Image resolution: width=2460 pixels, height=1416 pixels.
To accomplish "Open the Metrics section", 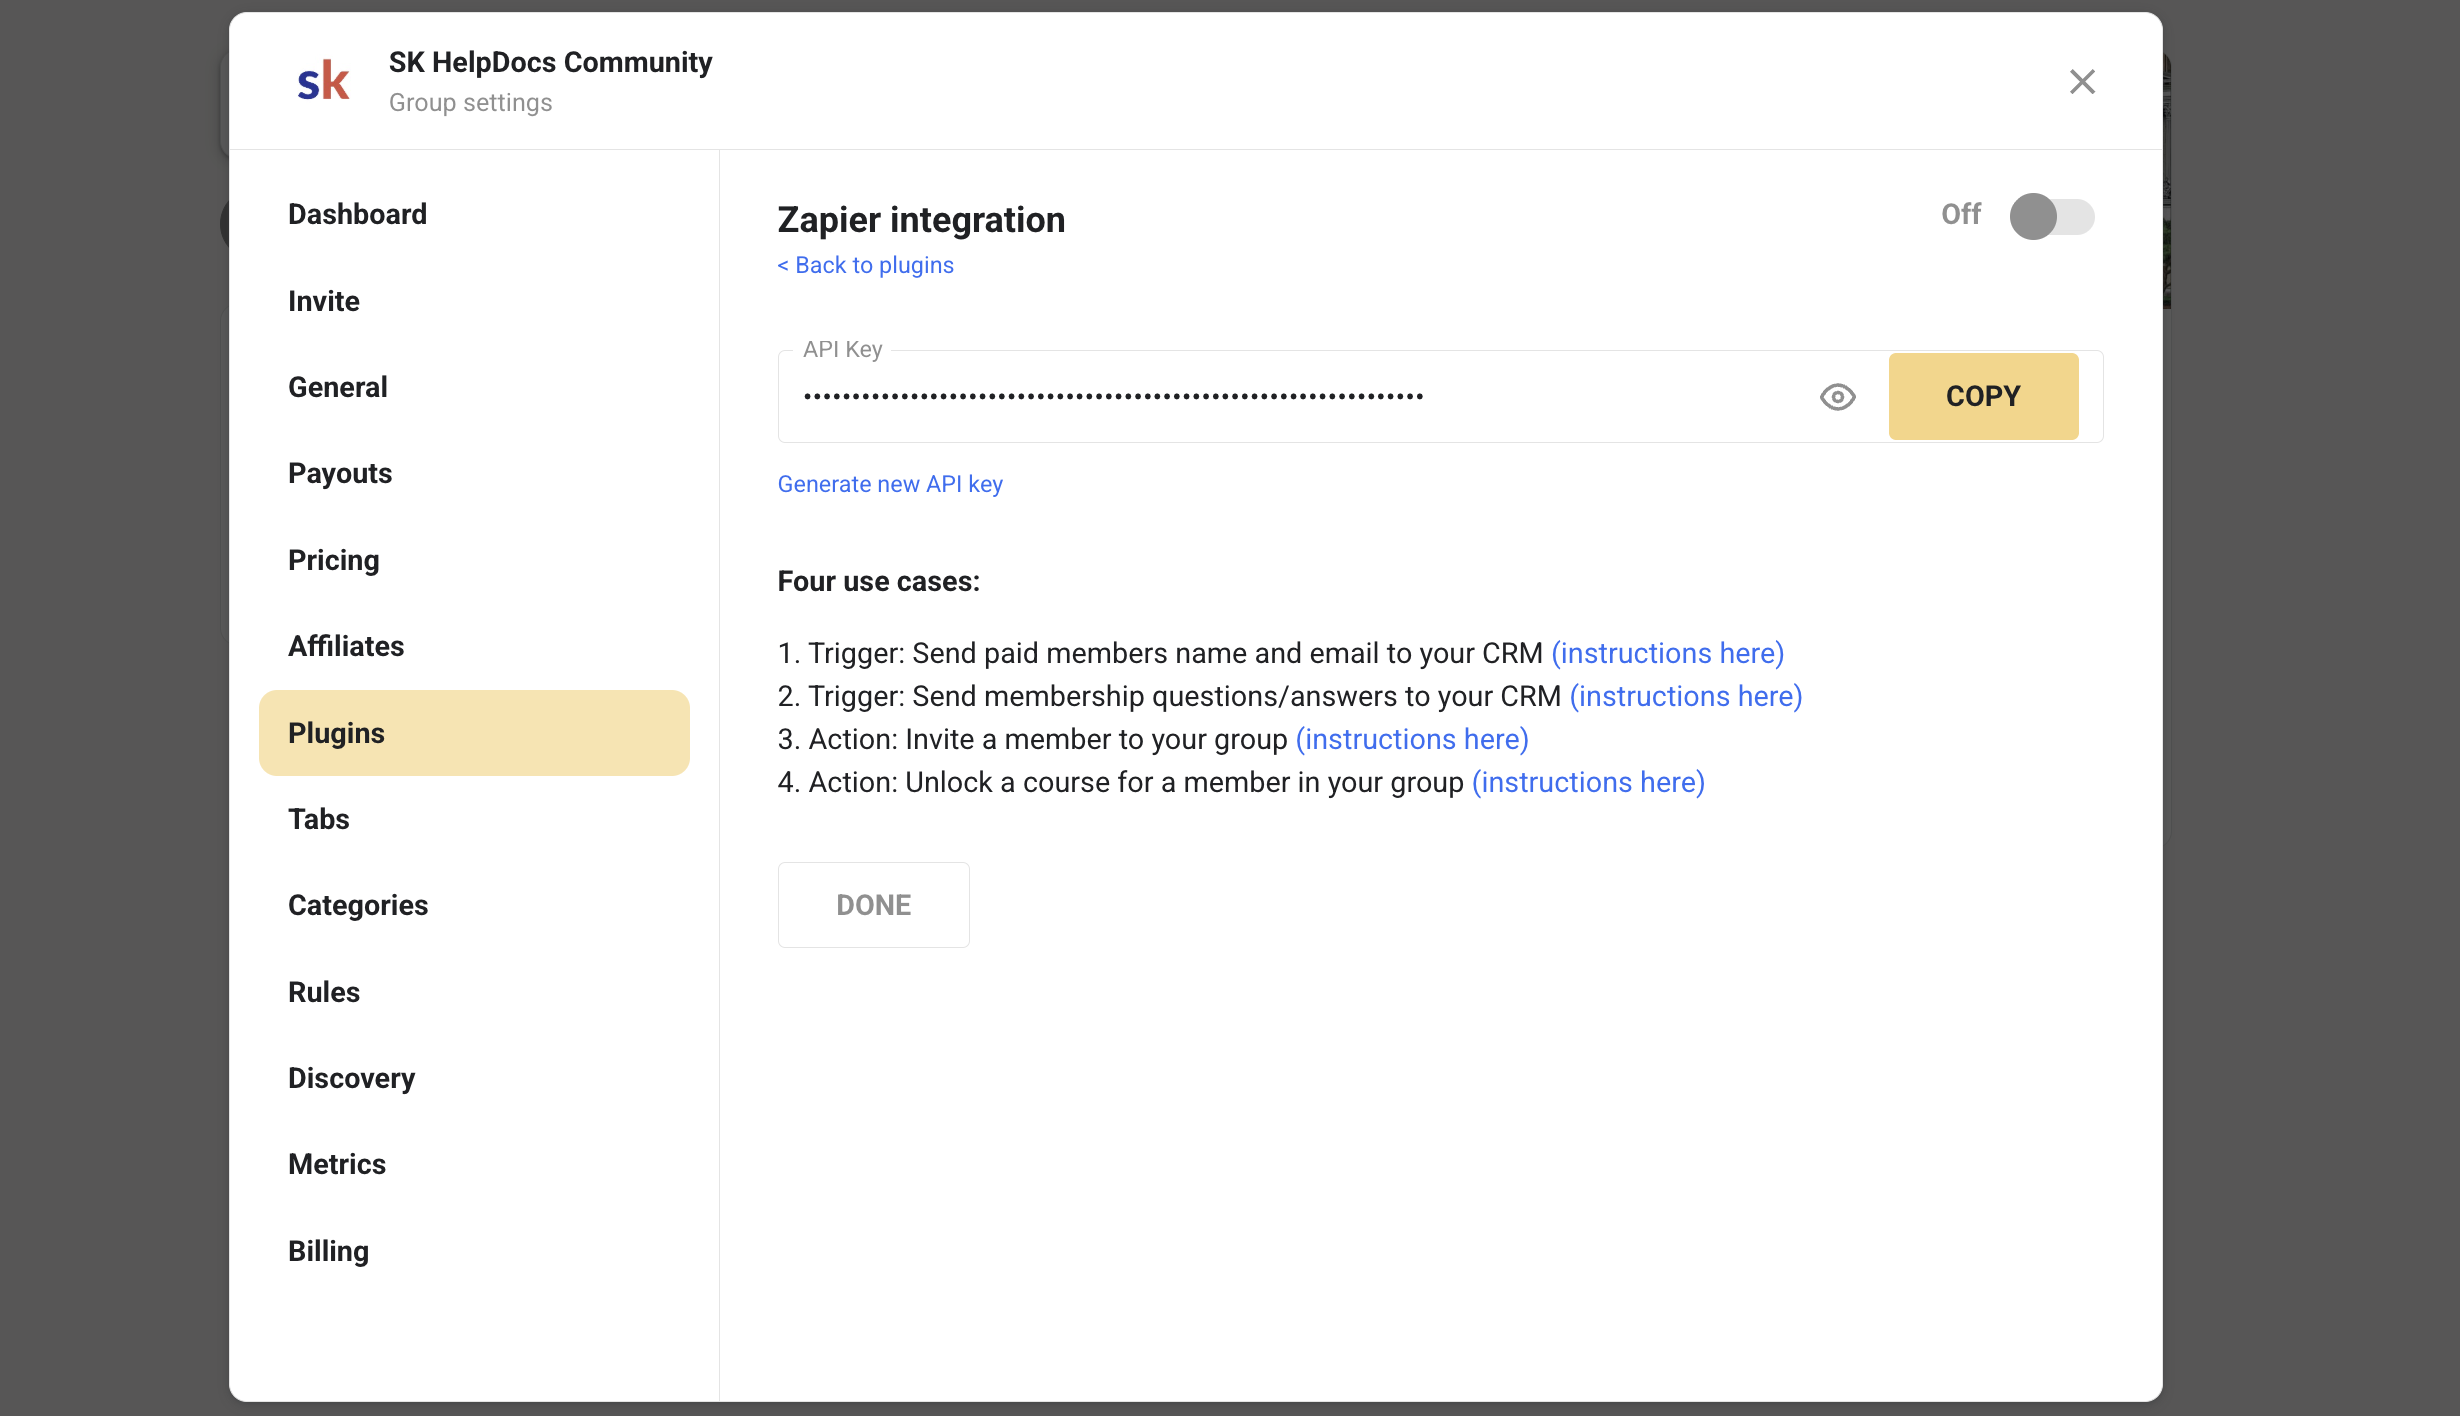I will coord(337,1164).
